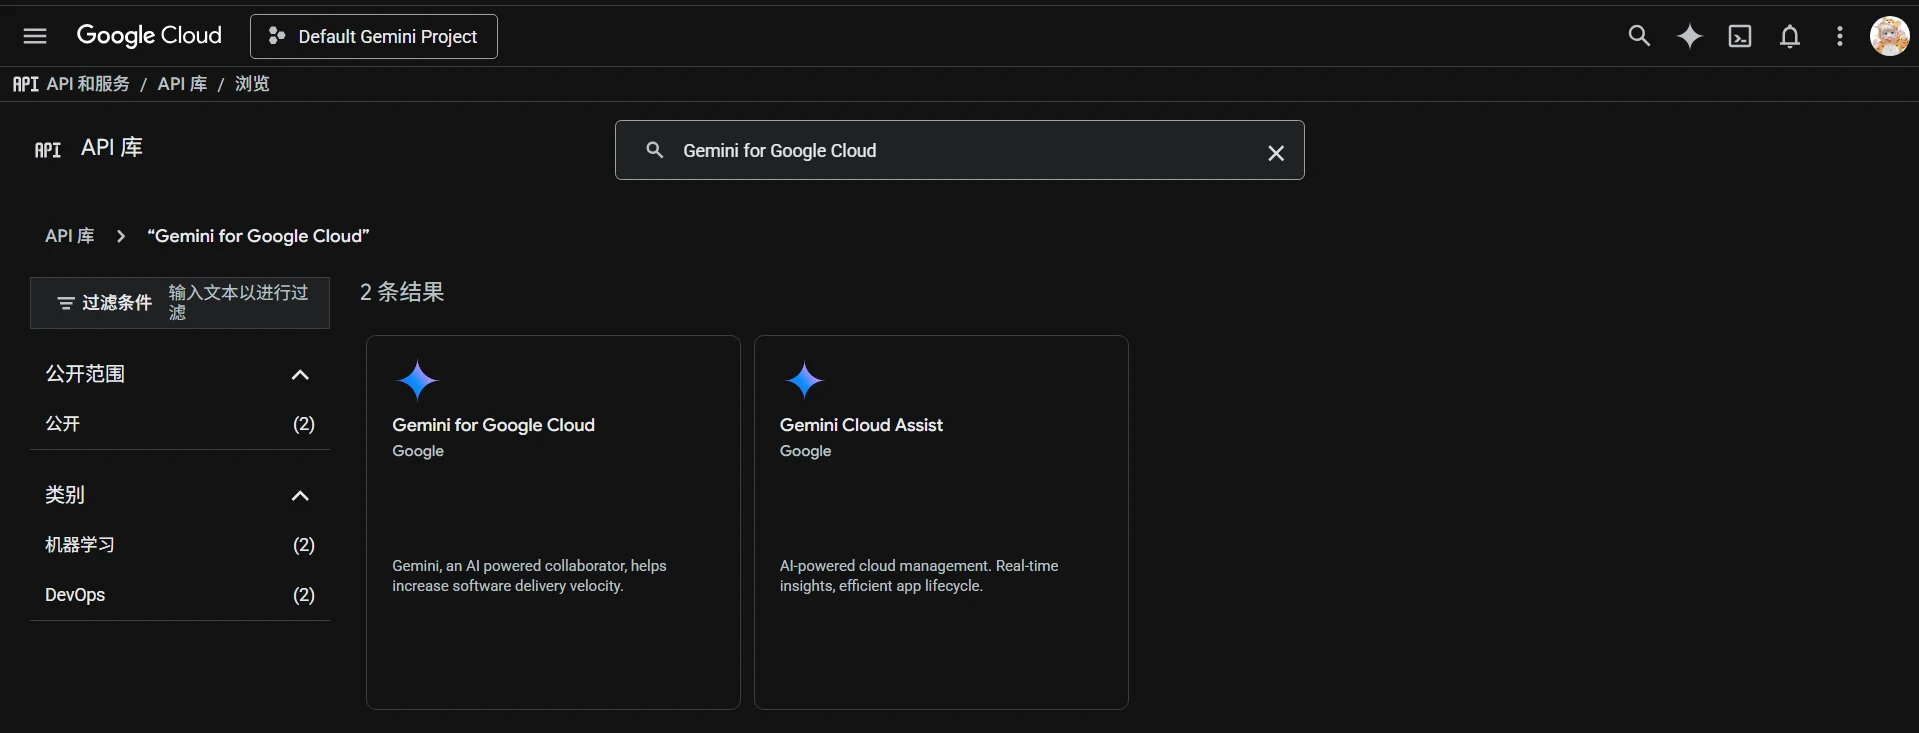Focus the API library search field
The image size is (1919, 733).
(960, 150)
